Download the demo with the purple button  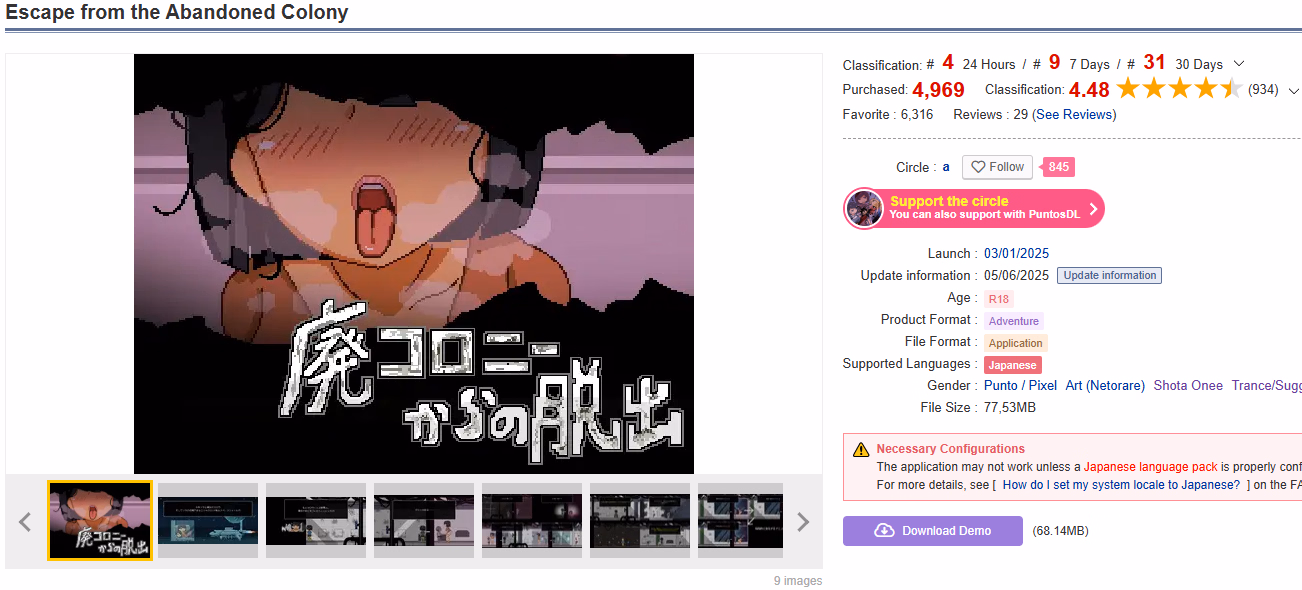pyautogui.click(x=932, y=531)
